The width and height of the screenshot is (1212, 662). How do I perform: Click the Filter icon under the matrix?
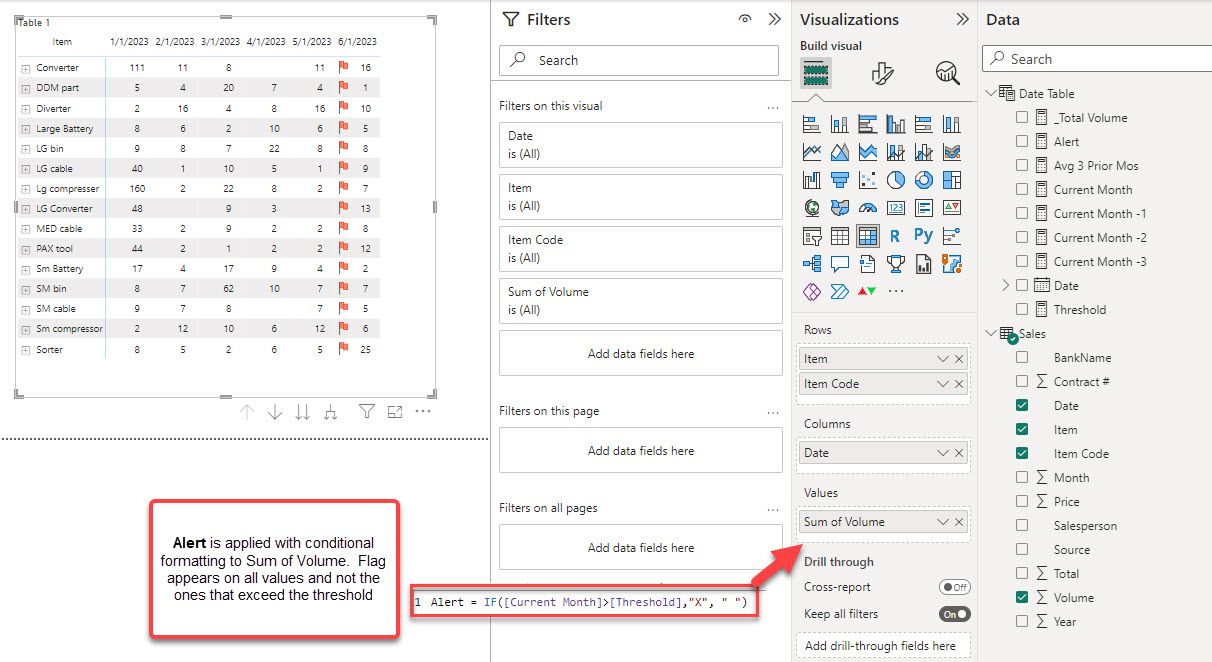(x=367, y=412)
